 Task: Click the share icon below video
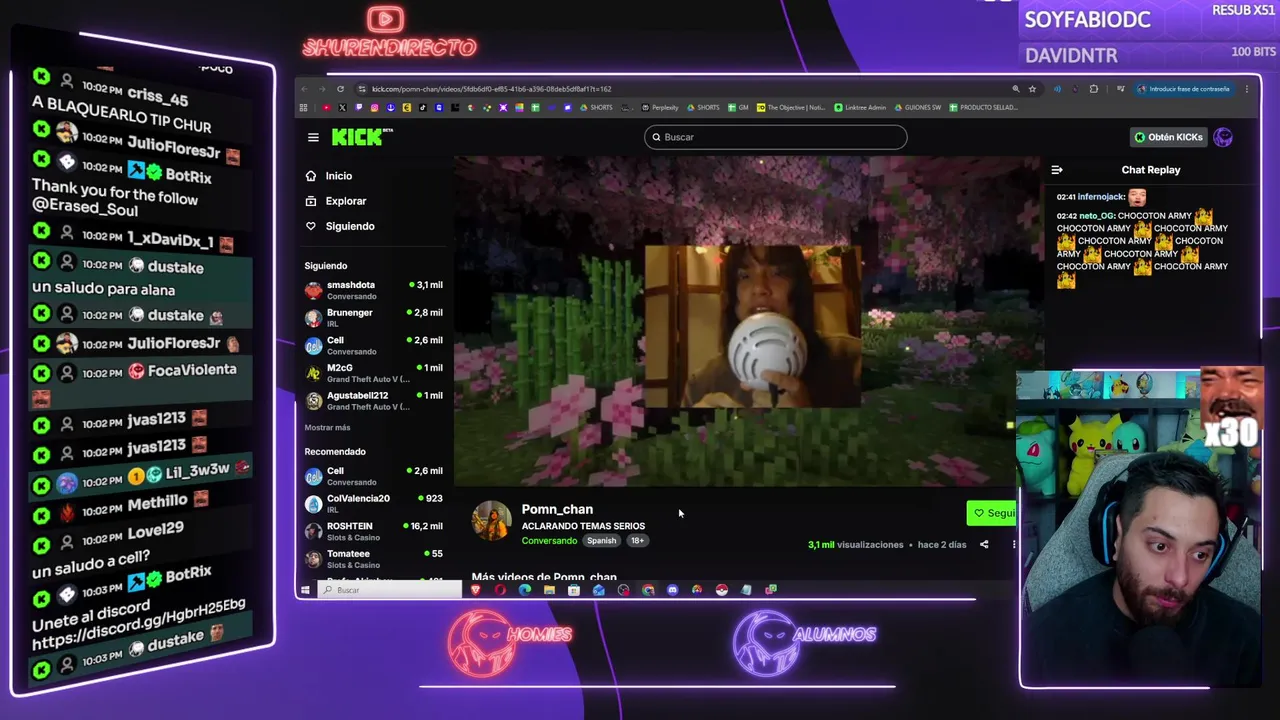tap(984, 545)
